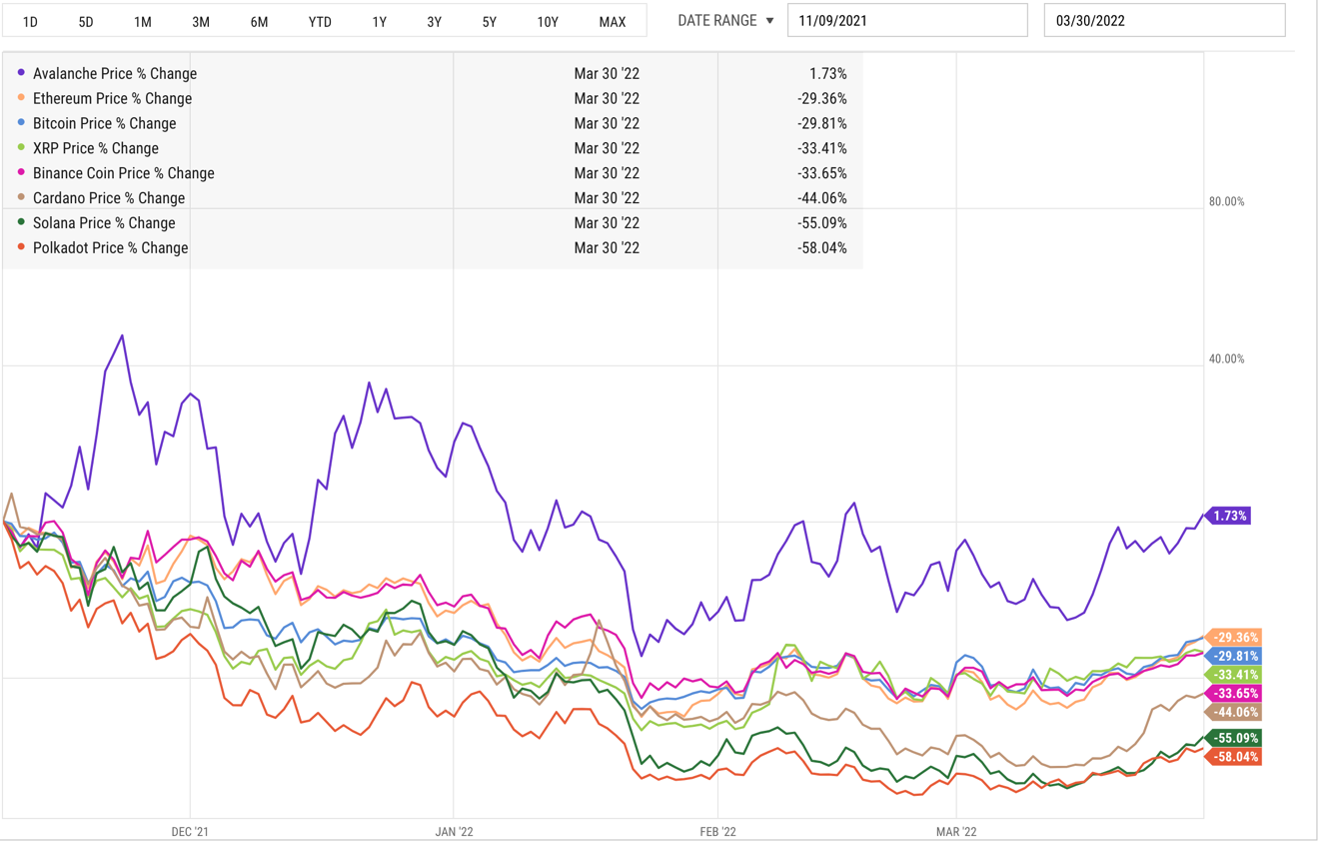1320x846 pixels.
Task: Select the 1D time range
Action: tap(30, 21)
